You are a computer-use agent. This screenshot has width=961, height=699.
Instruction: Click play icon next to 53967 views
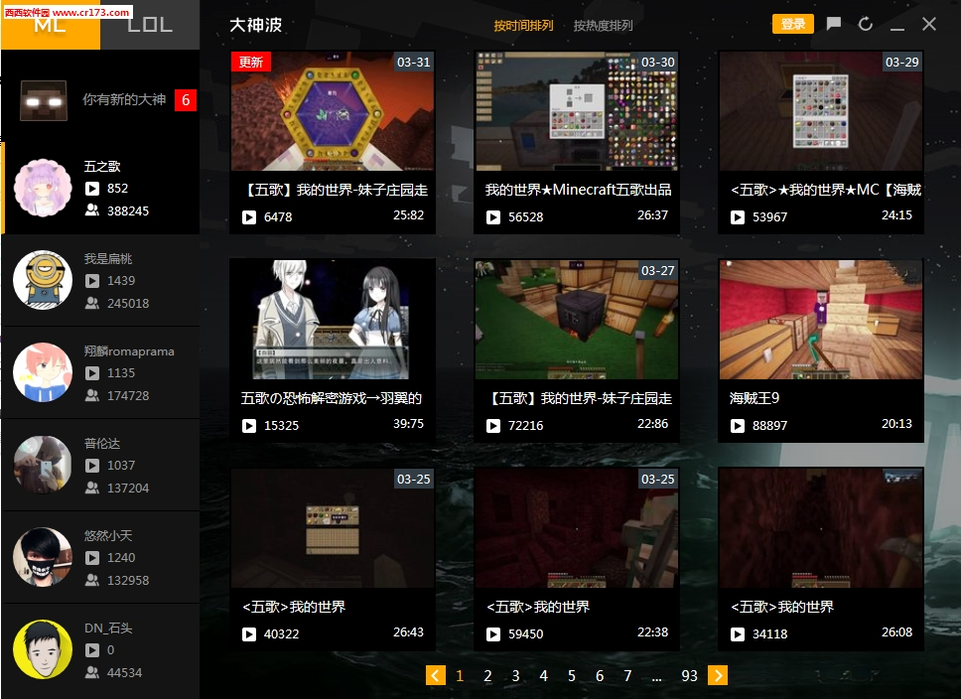tap(737, 217)
